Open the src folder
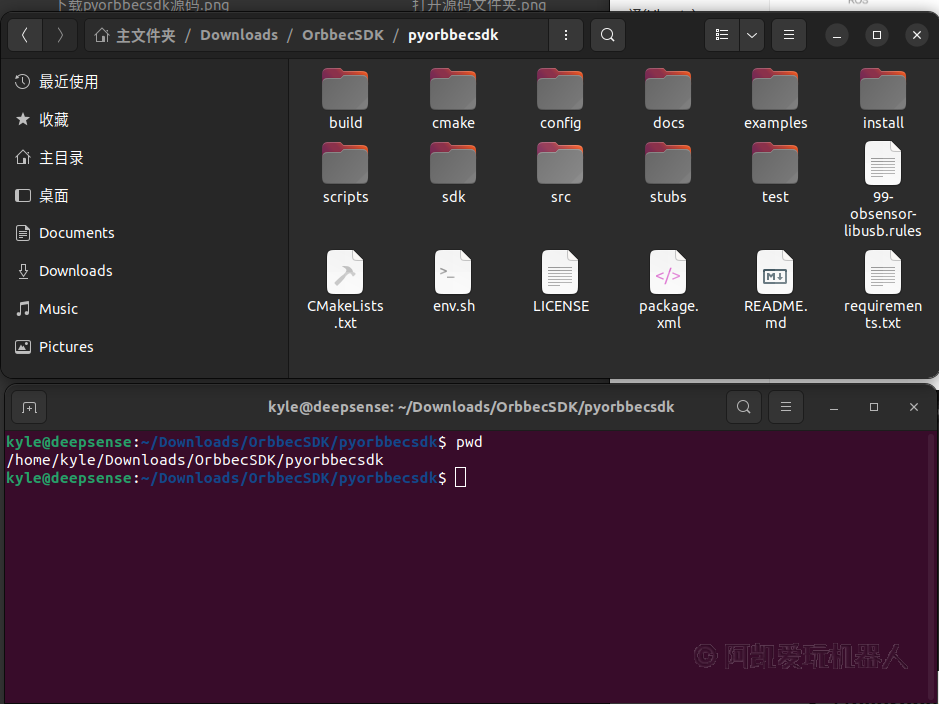This screenshot has height=704, width=939. point(561,174)
